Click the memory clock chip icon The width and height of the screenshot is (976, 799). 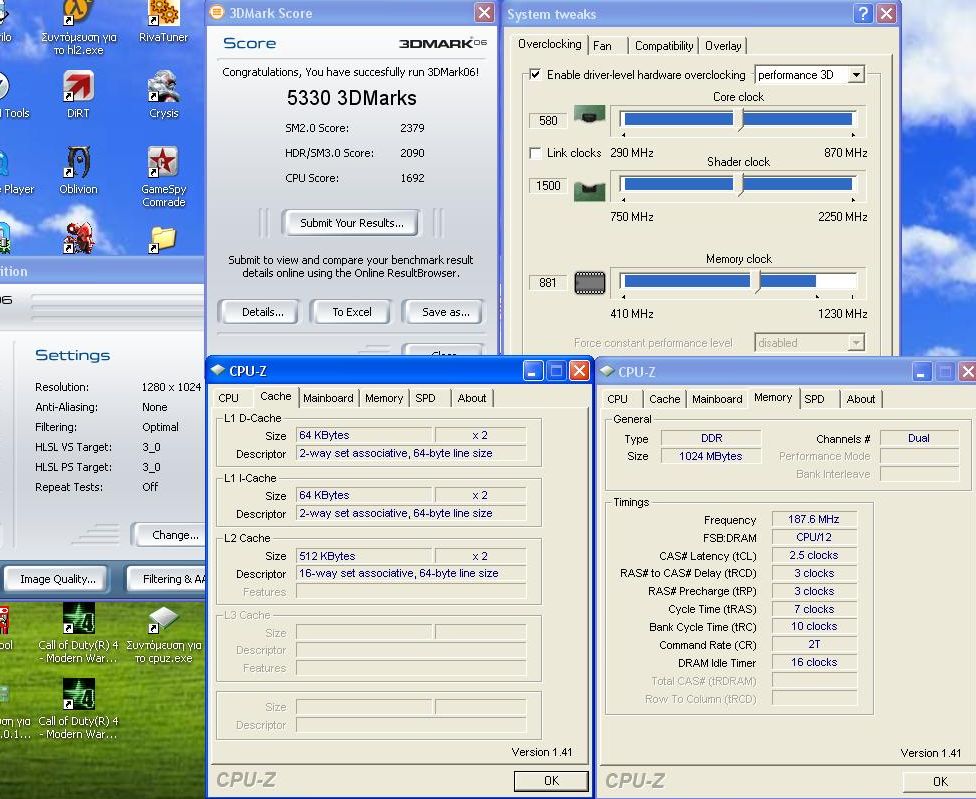tap(589, 283)
